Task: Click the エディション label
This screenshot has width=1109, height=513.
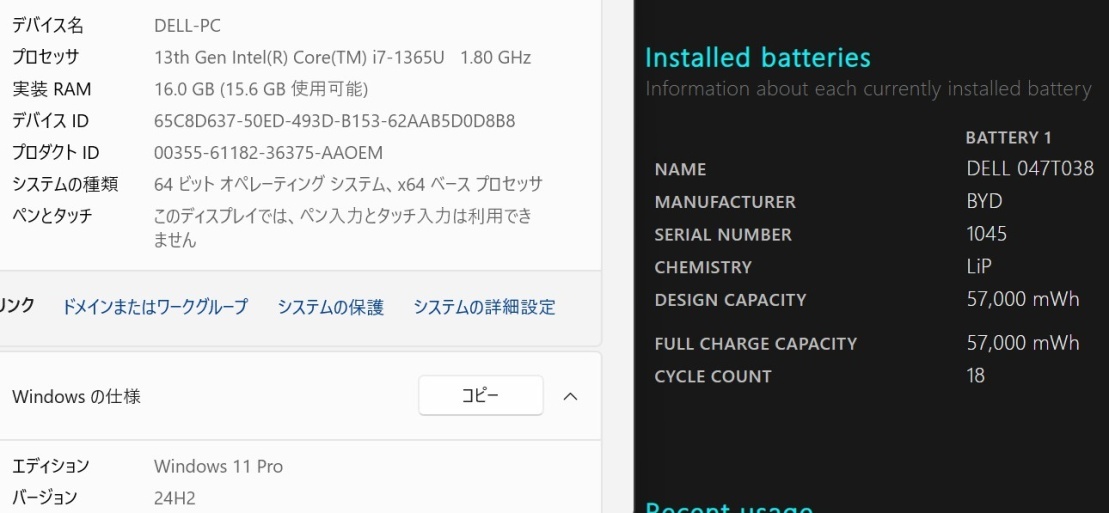Action: click(x=50, y=466)
